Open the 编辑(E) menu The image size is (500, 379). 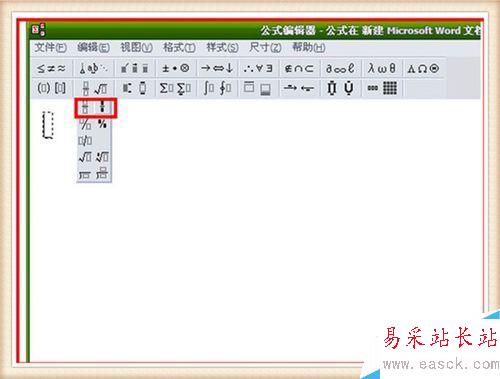[93, 48]
